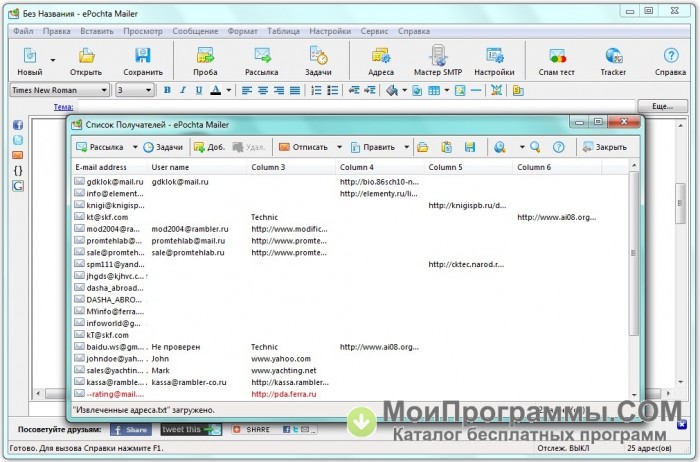Click the Справка help icon
This screenshot has height=462, width=700.
(671, 56)
